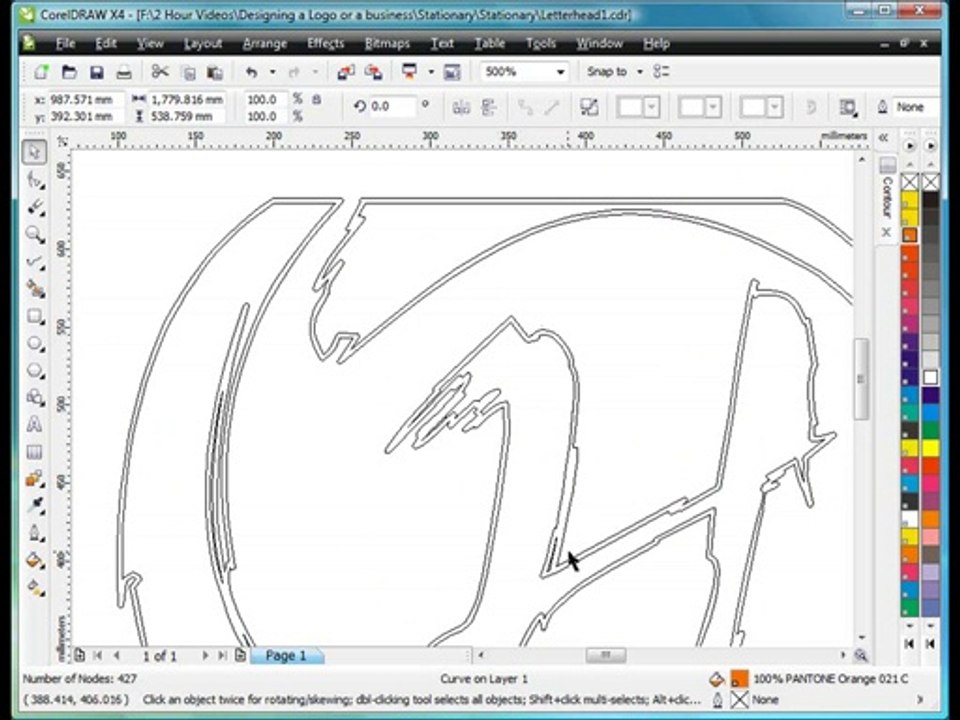Switch to the Page 1 tab
The width and height of the screenshot is (960, 720).
point(286,656)
